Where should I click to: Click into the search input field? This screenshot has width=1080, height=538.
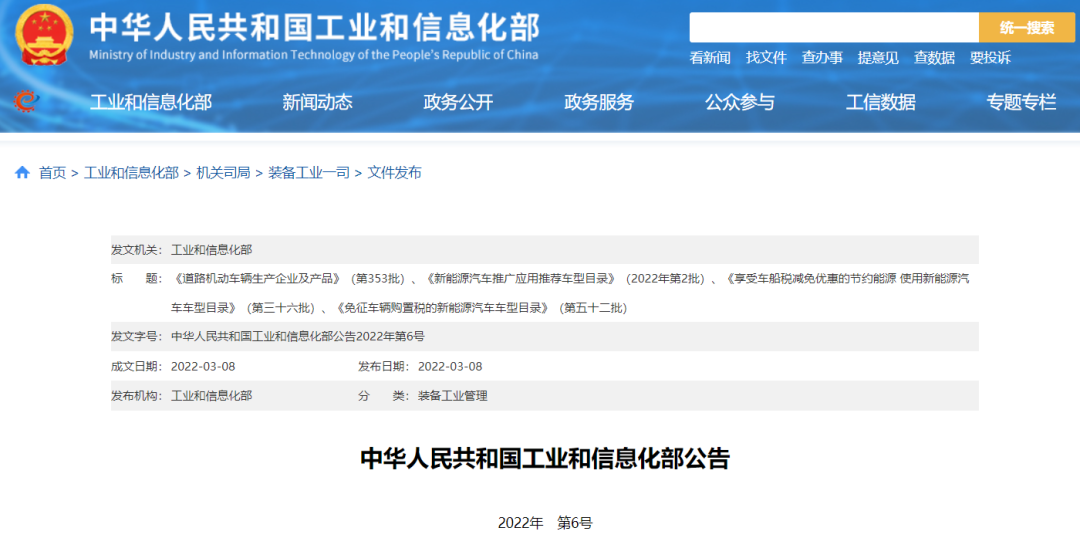(x=834, y=28)
